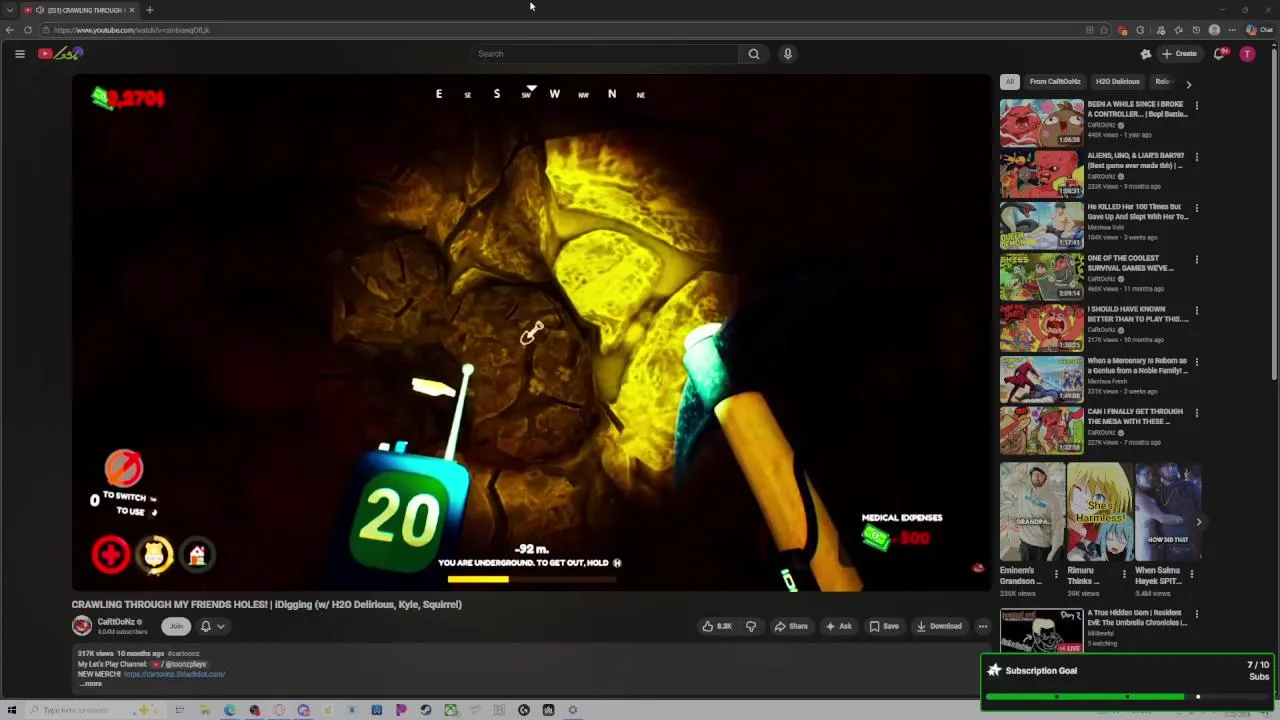Open the CaRtOoNz channel name link
The height and width of the screenshot is (720, 1280).
(116, 622)
